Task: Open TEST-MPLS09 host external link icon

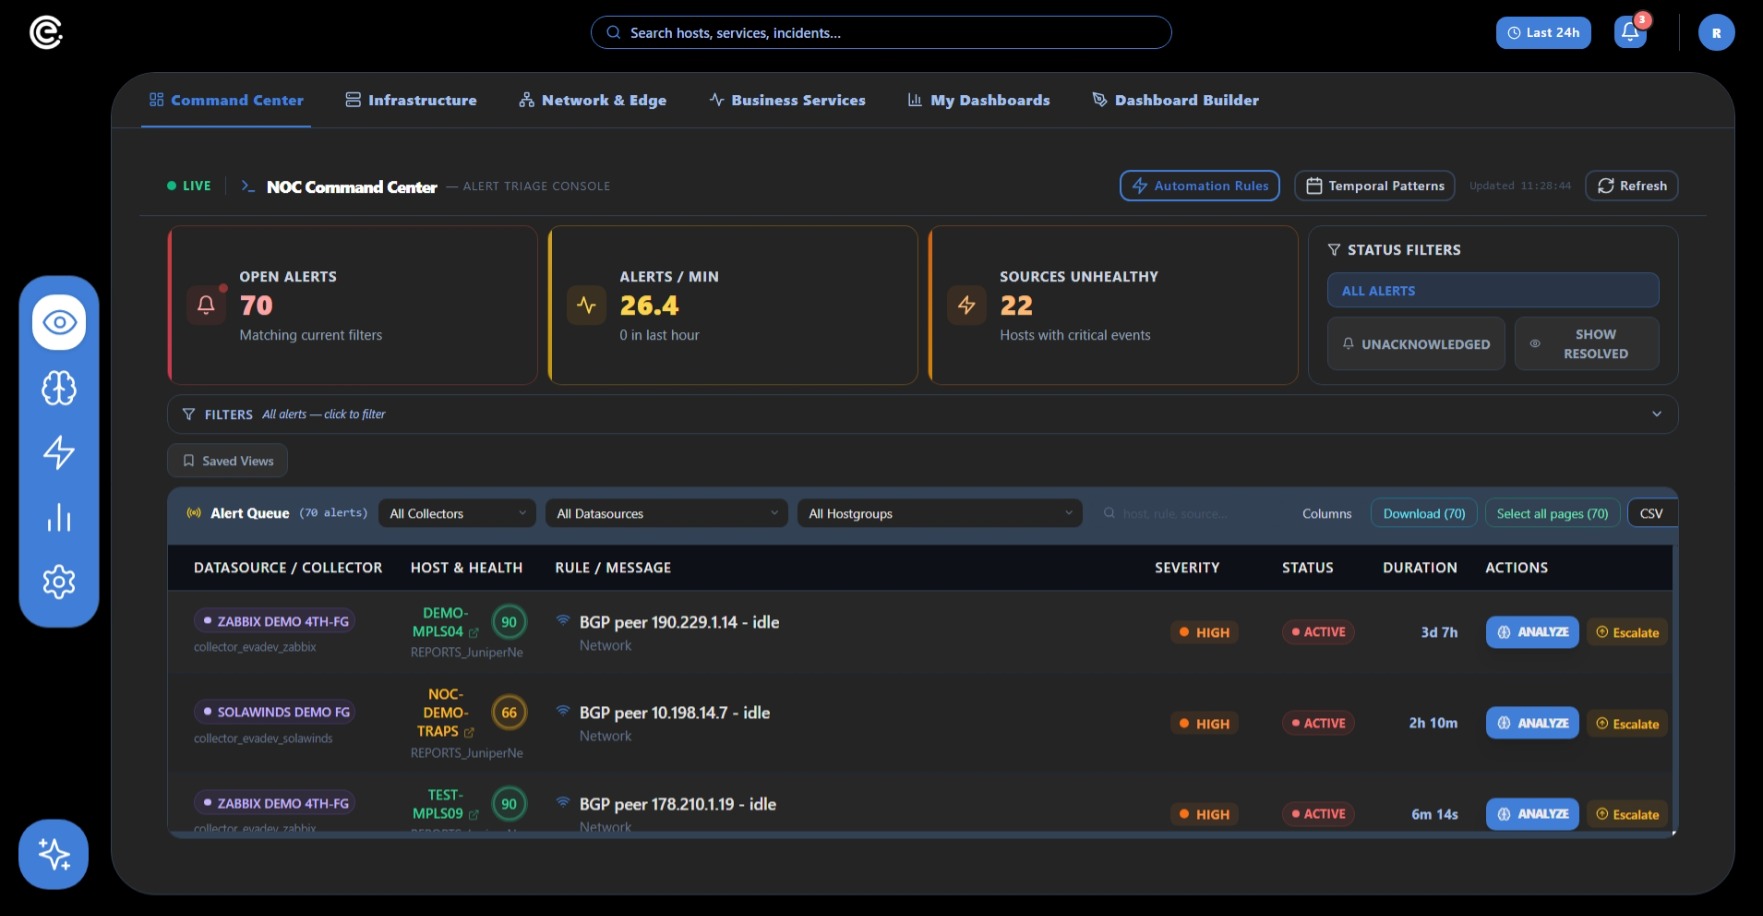Action: [x=474, y=814]
